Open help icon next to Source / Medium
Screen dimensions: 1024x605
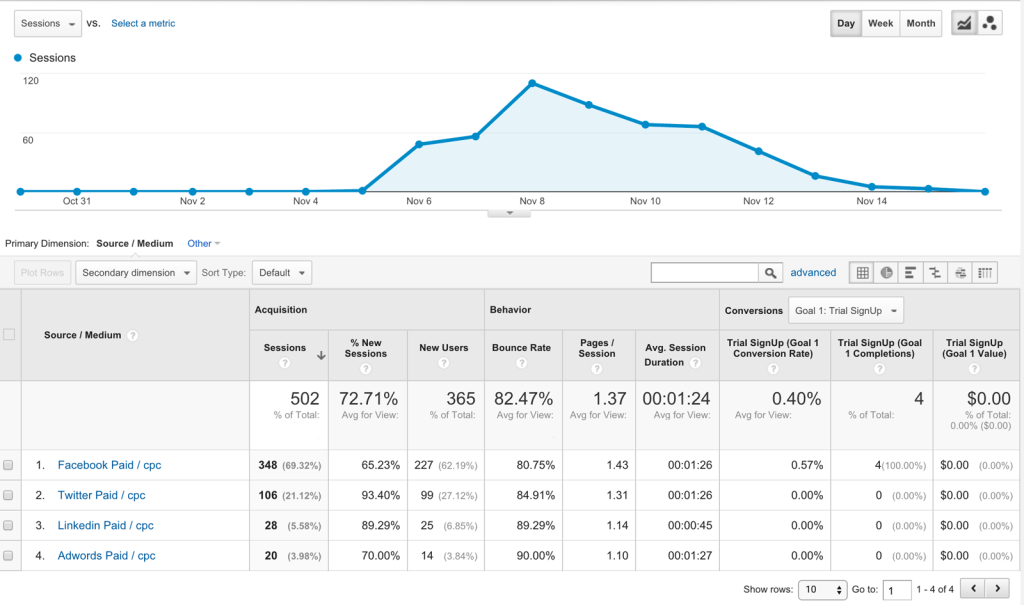pyautogui.click(x=133, y=335)
